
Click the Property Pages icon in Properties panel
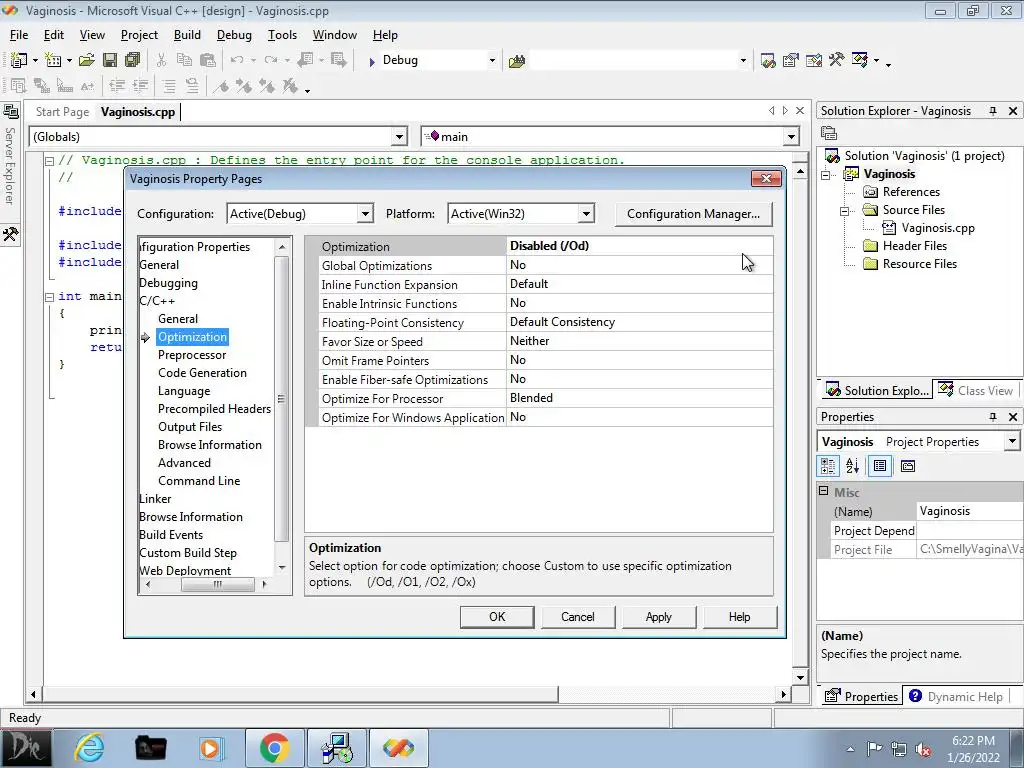(x=908, y=466)
